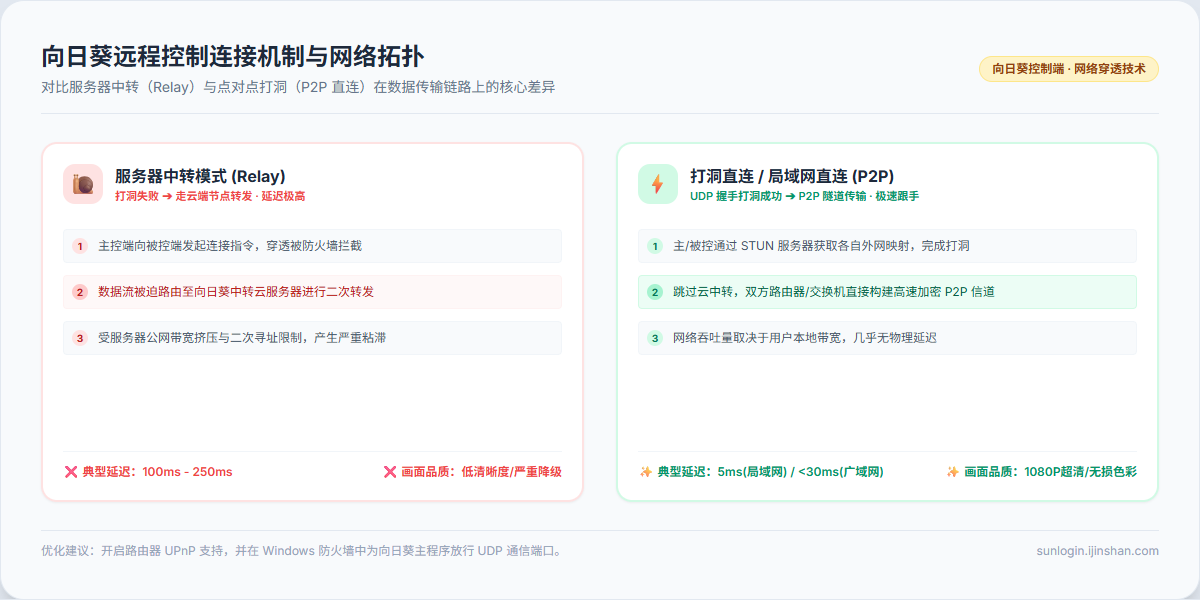Click the sparkle icon beside 画面品质：1080P超清

point(952,471)
